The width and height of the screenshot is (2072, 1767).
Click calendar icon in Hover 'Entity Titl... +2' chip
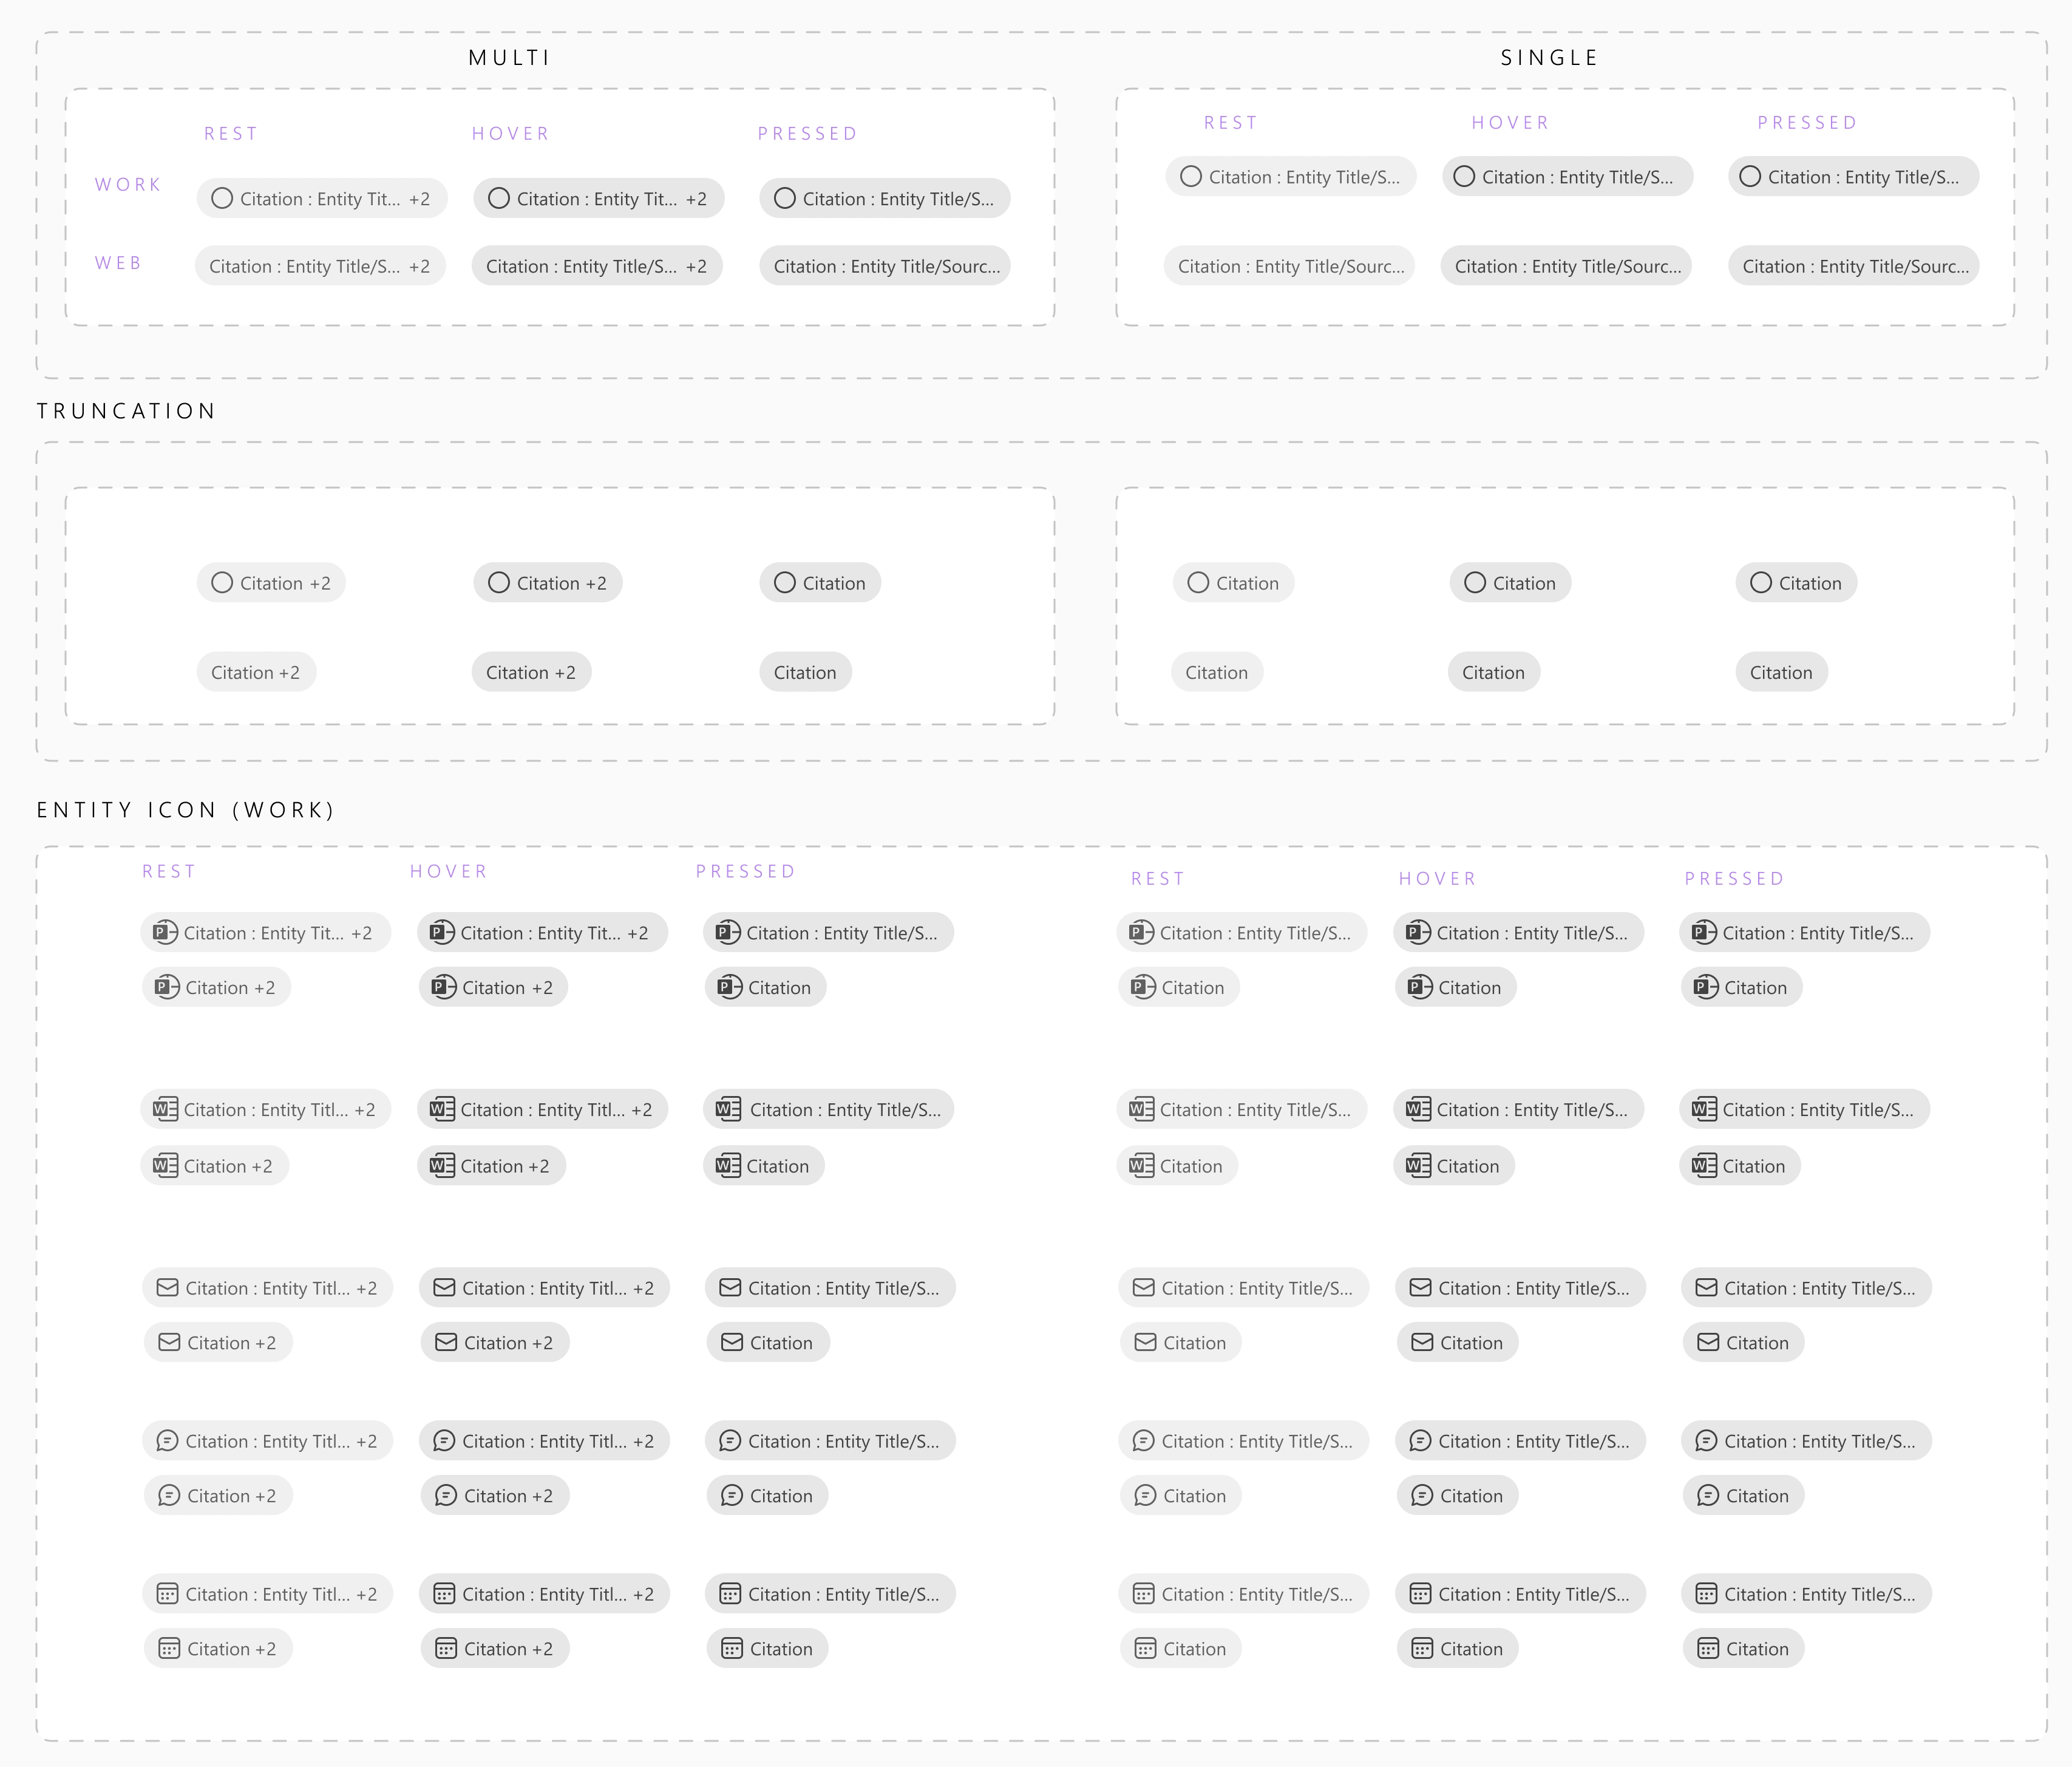click(444, 1594)
